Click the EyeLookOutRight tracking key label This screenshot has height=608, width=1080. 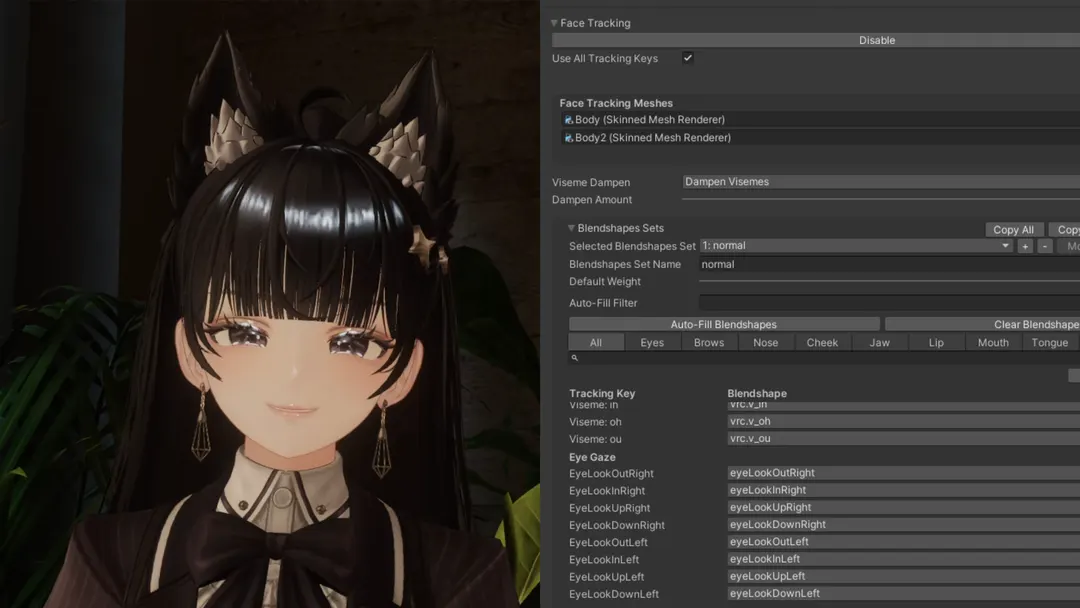point(611,474)
